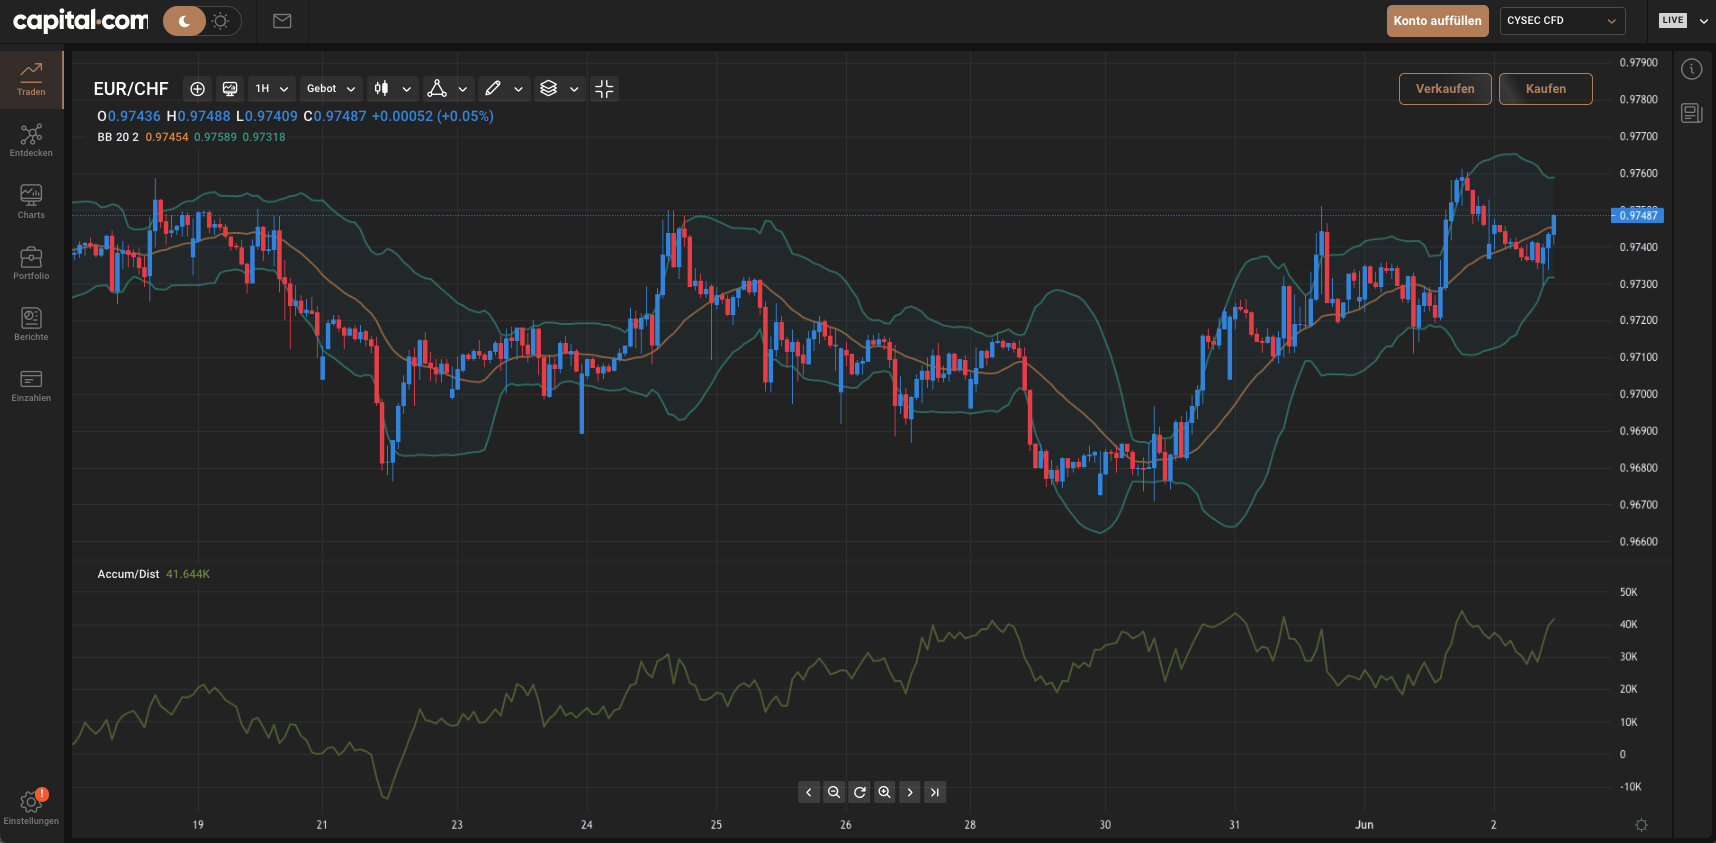Move chart forward with right arrow

coord(910,793)
